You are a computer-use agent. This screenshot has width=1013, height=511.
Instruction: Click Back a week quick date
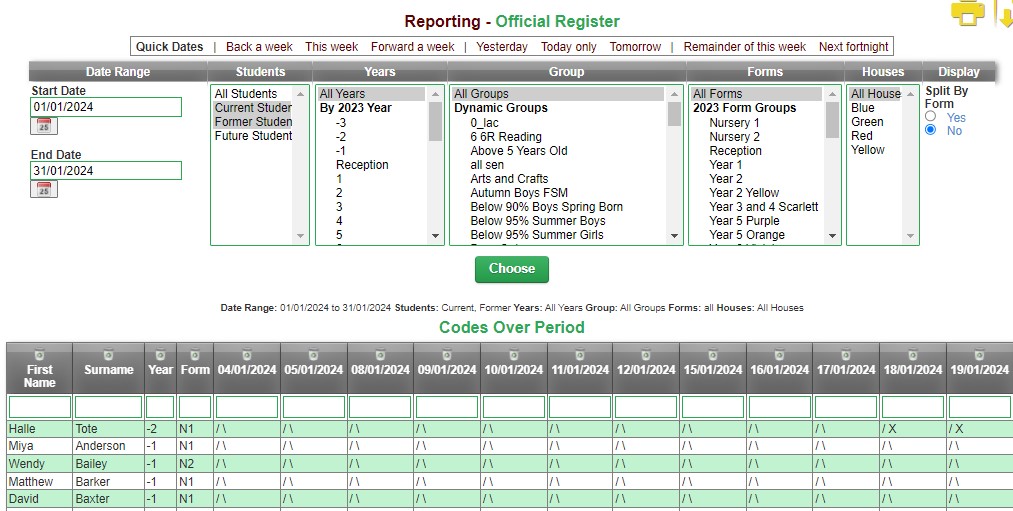(x=259, y=47)
